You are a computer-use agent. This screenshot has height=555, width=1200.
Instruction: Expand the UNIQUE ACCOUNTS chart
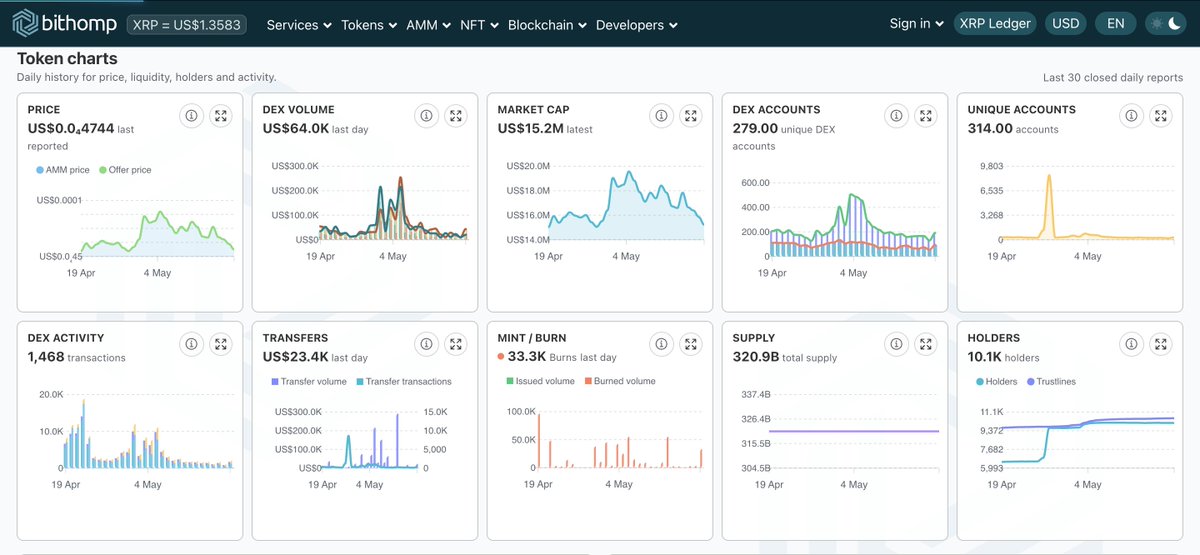(x=1161, y=116)
